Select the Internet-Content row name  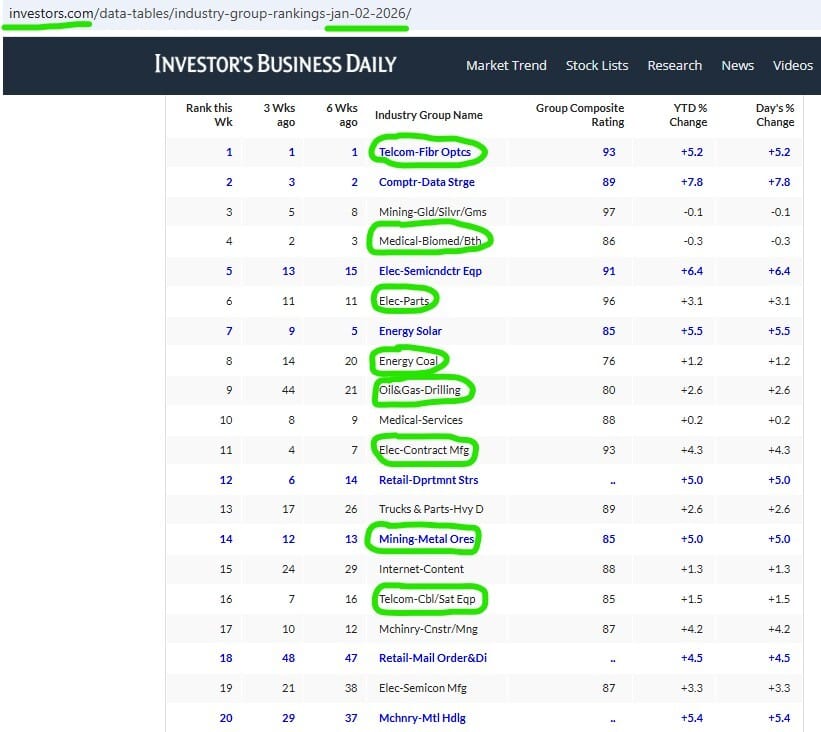click(421, 569)
